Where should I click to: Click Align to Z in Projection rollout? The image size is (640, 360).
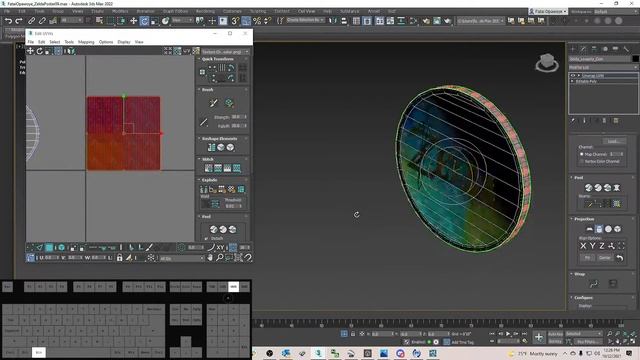click(x=602, y=246)
